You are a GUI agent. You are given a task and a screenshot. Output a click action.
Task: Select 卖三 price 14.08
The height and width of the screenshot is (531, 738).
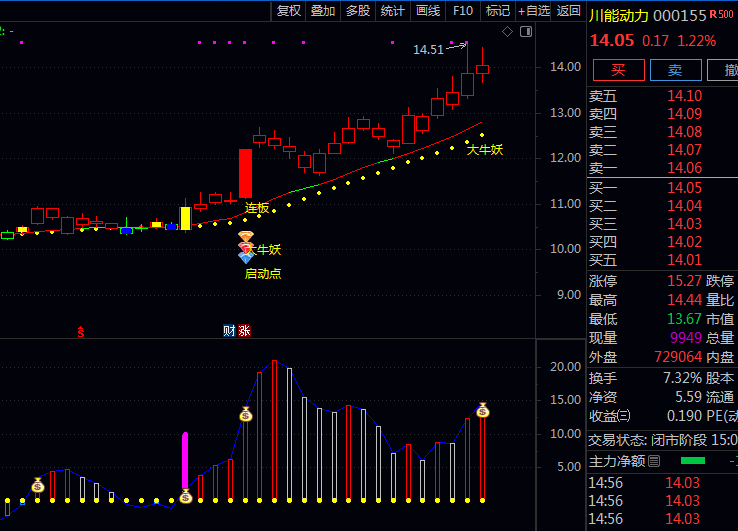click(x=684, y=132)
